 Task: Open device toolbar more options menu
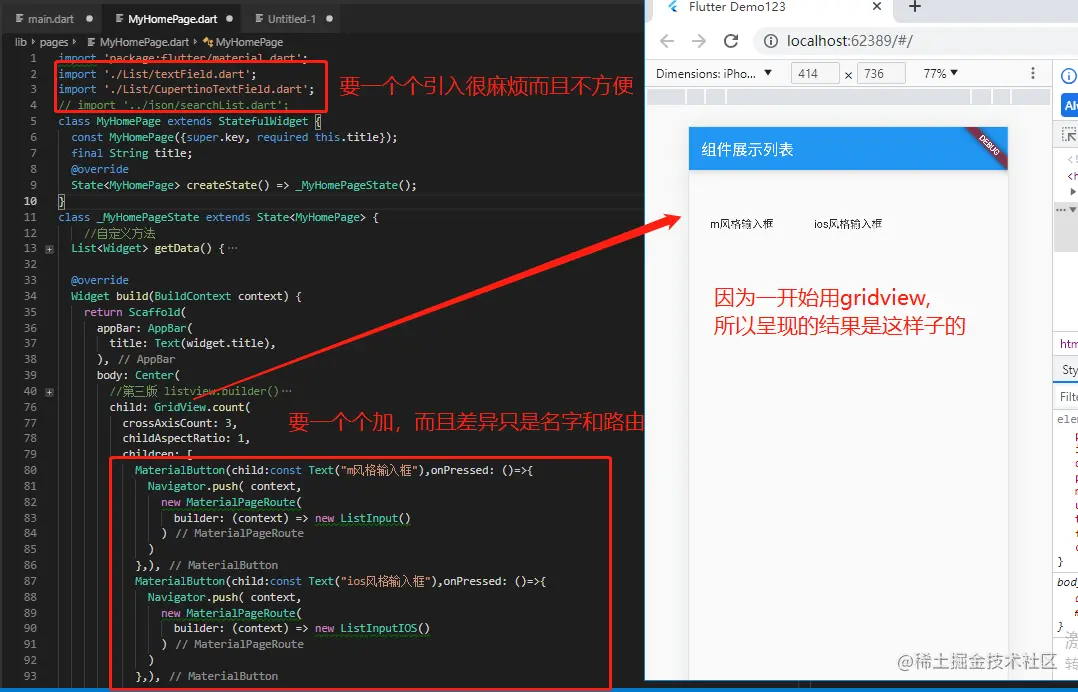pyautogui.click(x=1033, y=74)
